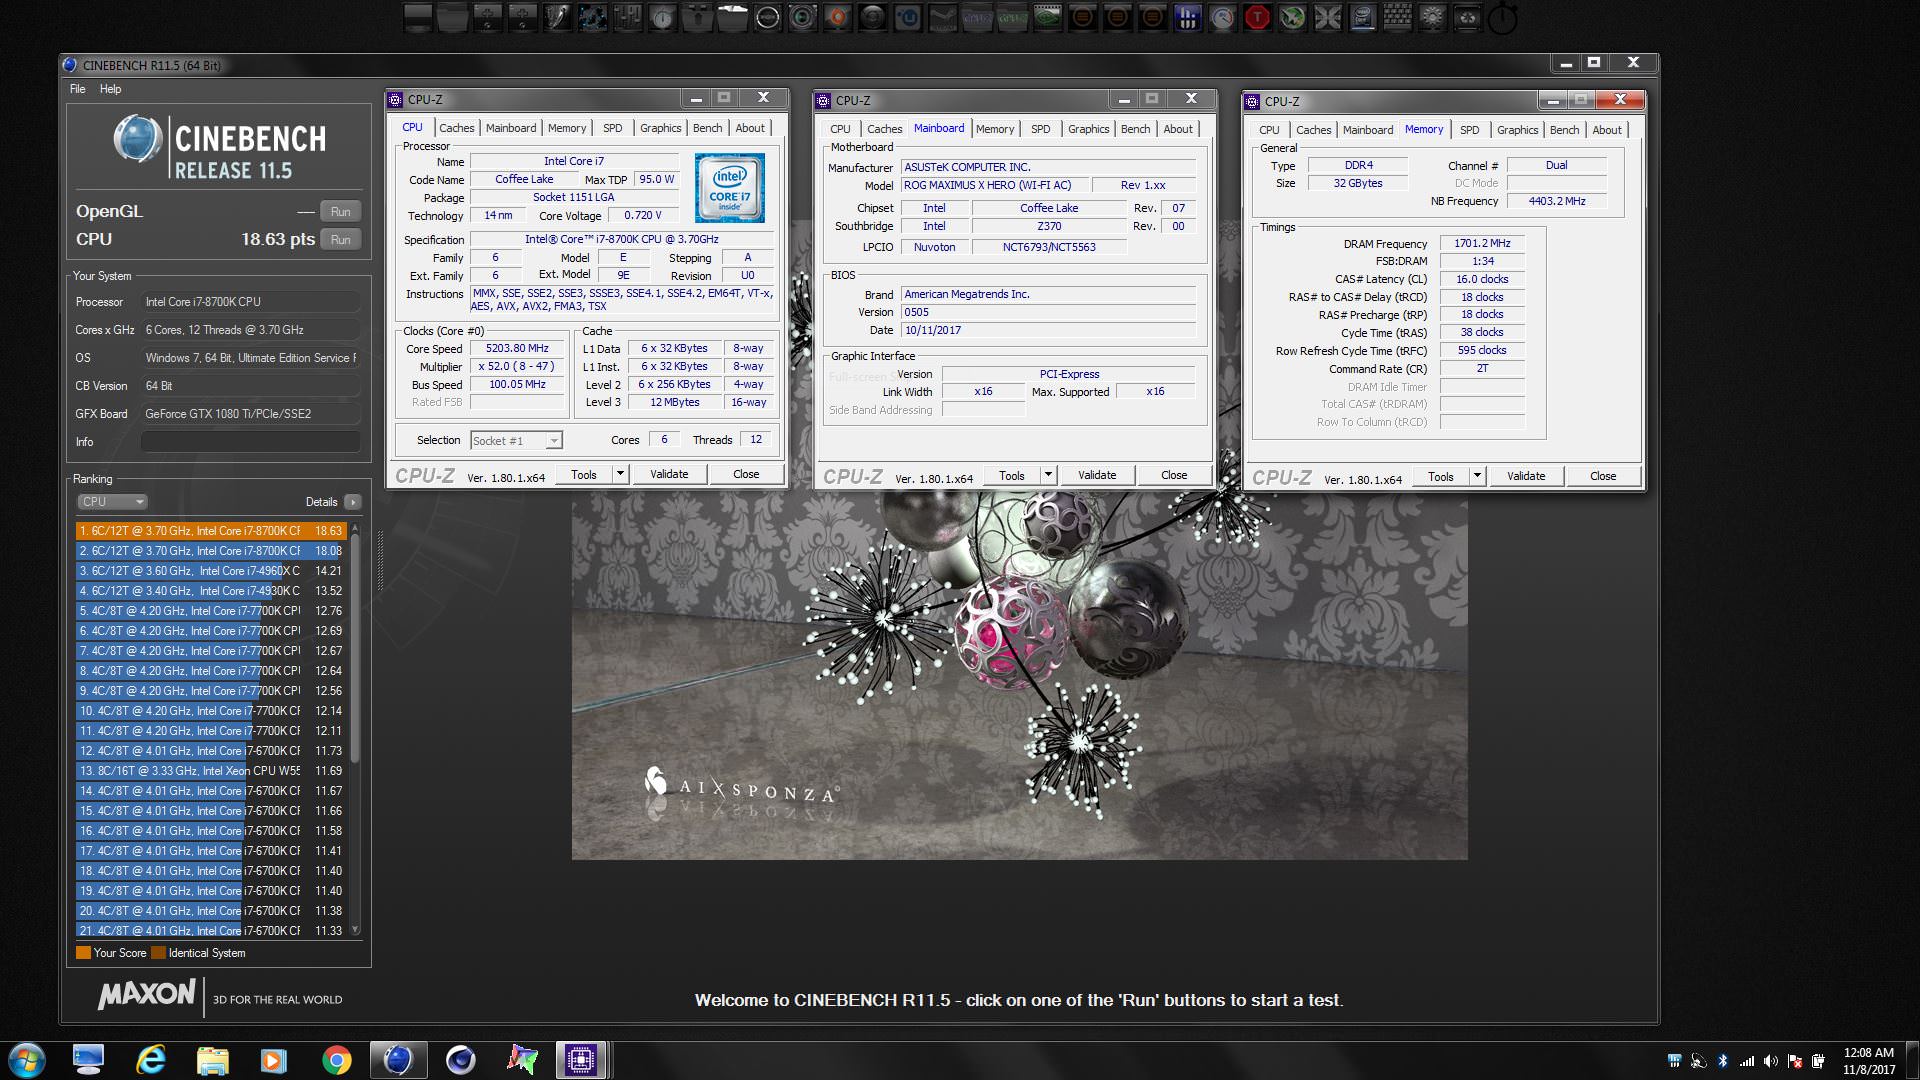Screen dimensions: 1920x1080
Task: Select ranking row 21 with score 11.33
Action: coord(211,931)
